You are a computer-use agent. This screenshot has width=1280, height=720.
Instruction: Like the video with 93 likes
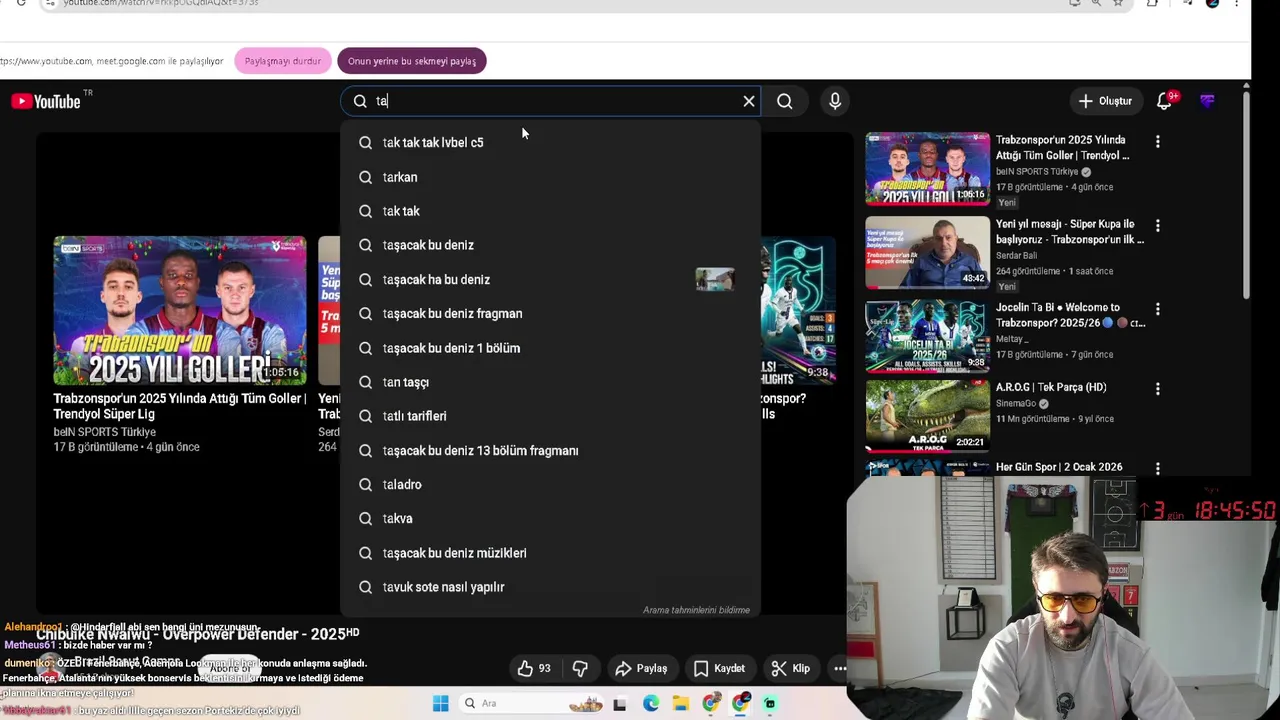pyautogui.click(x=534, y=668)
